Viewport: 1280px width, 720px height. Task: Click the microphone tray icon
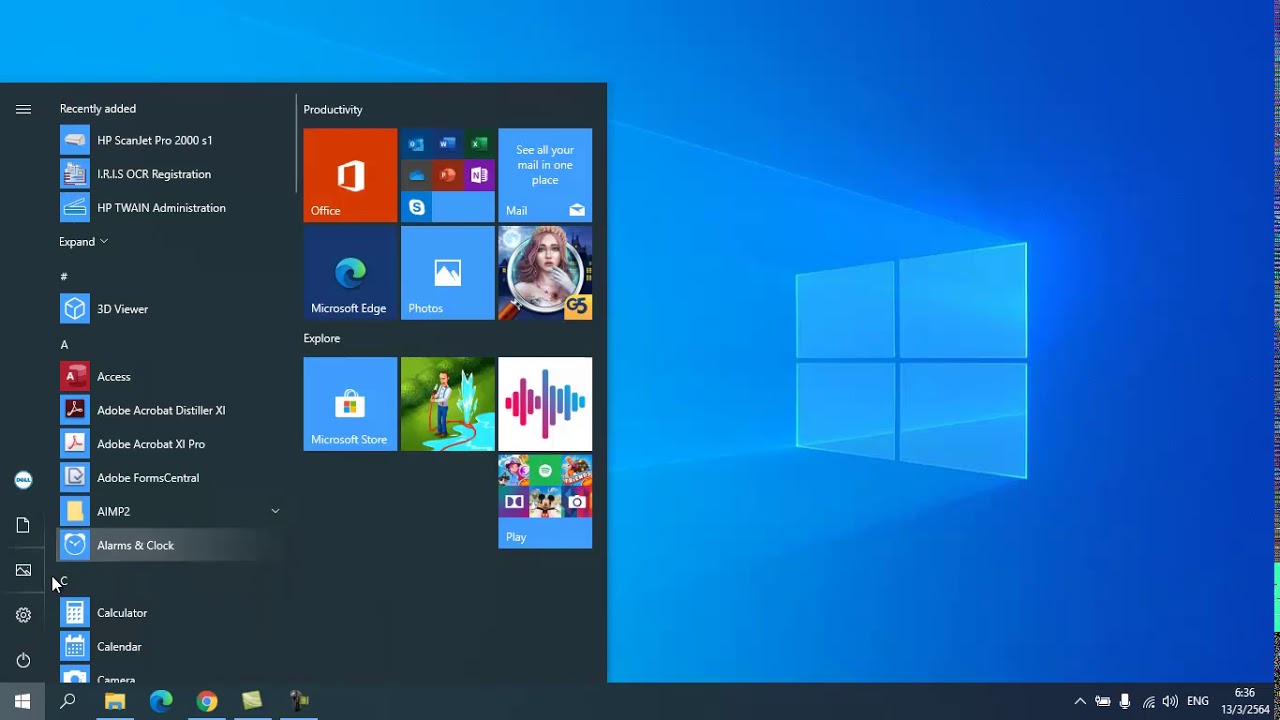coord(1125,702)
